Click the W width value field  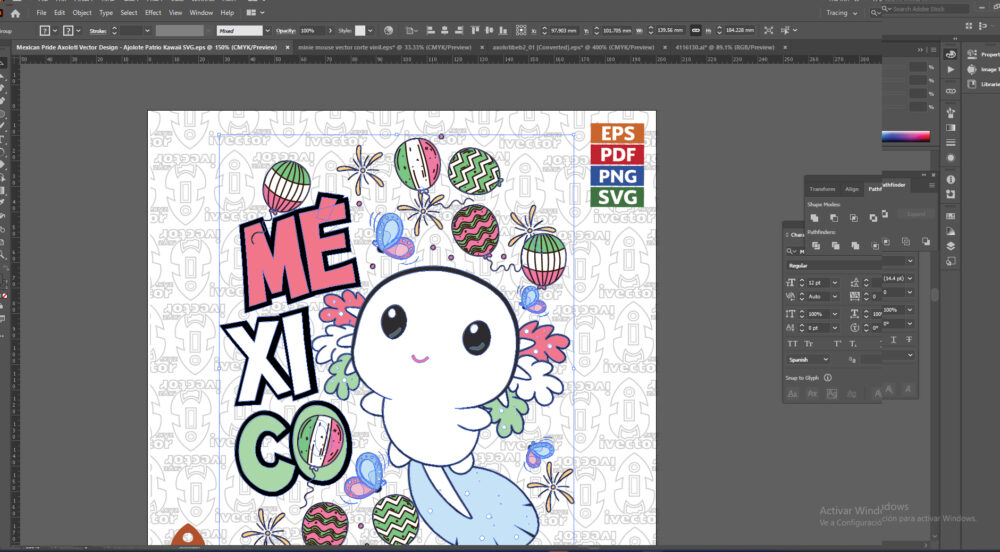(x=670, y=30)
